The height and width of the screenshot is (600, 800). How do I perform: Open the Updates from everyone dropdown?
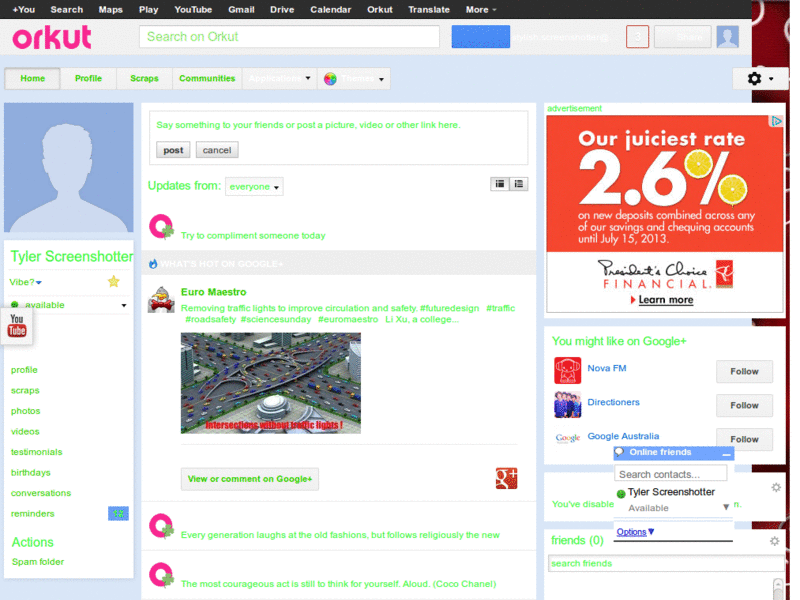coord(254,187)
